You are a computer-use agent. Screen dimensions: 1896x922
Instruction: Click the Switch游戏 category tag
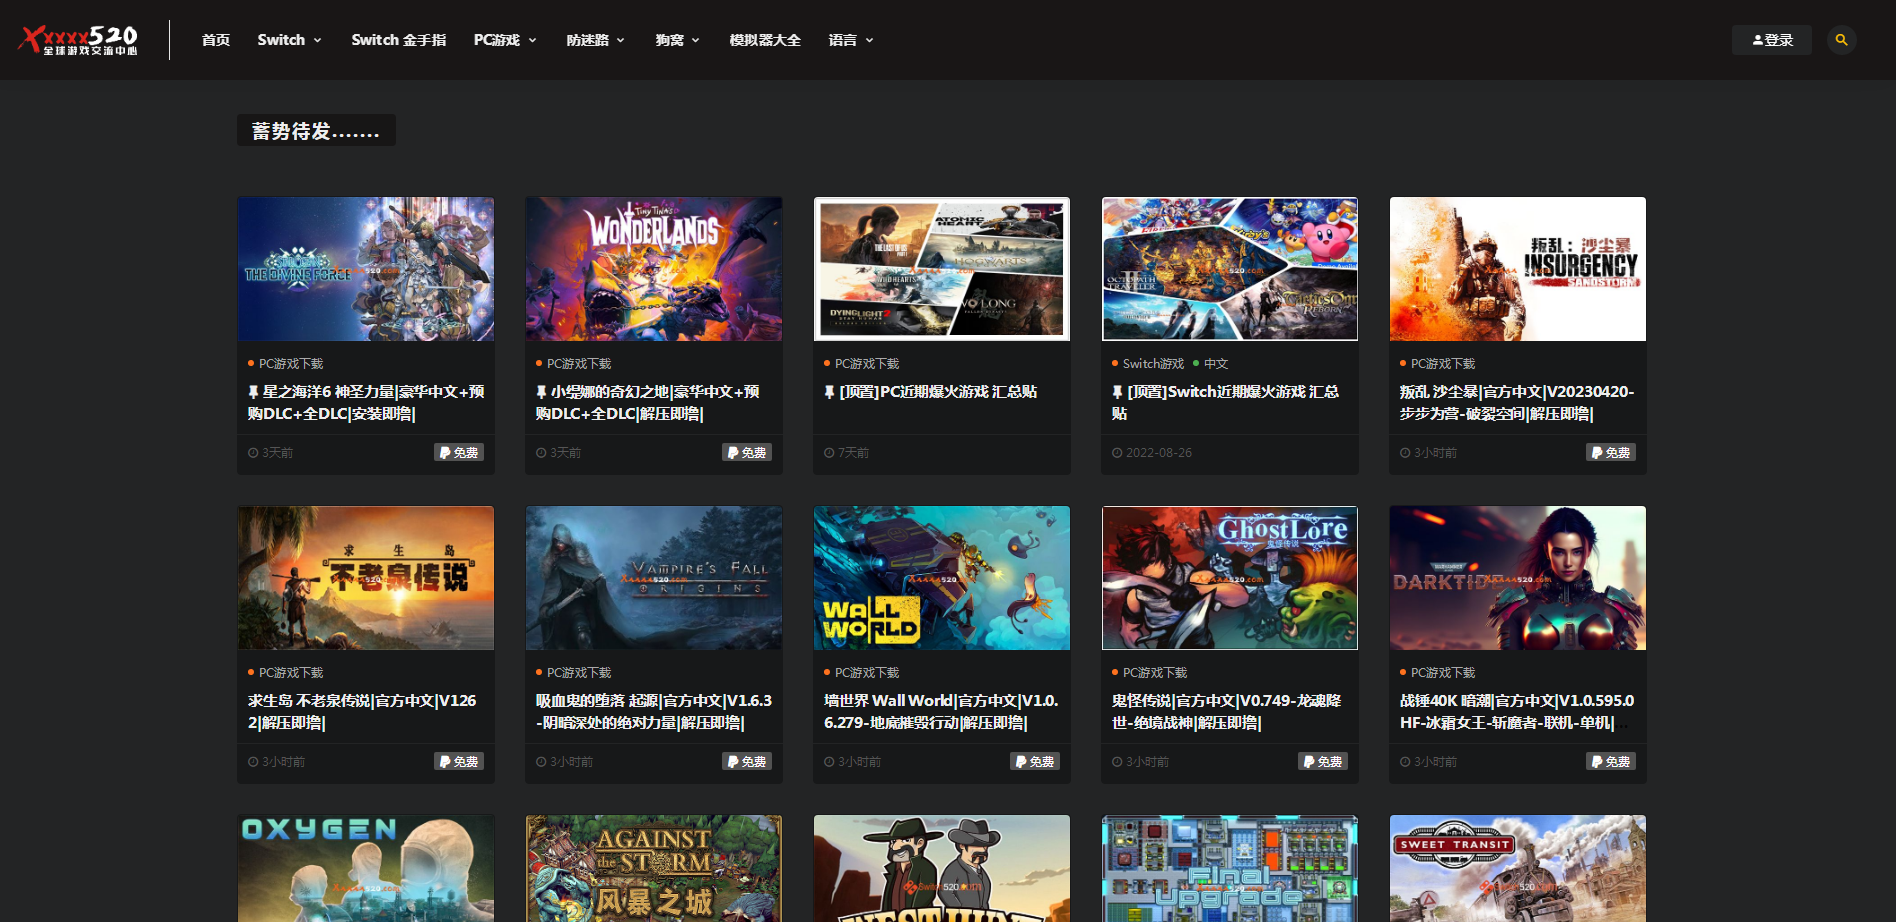click(x=1153, y=364)
